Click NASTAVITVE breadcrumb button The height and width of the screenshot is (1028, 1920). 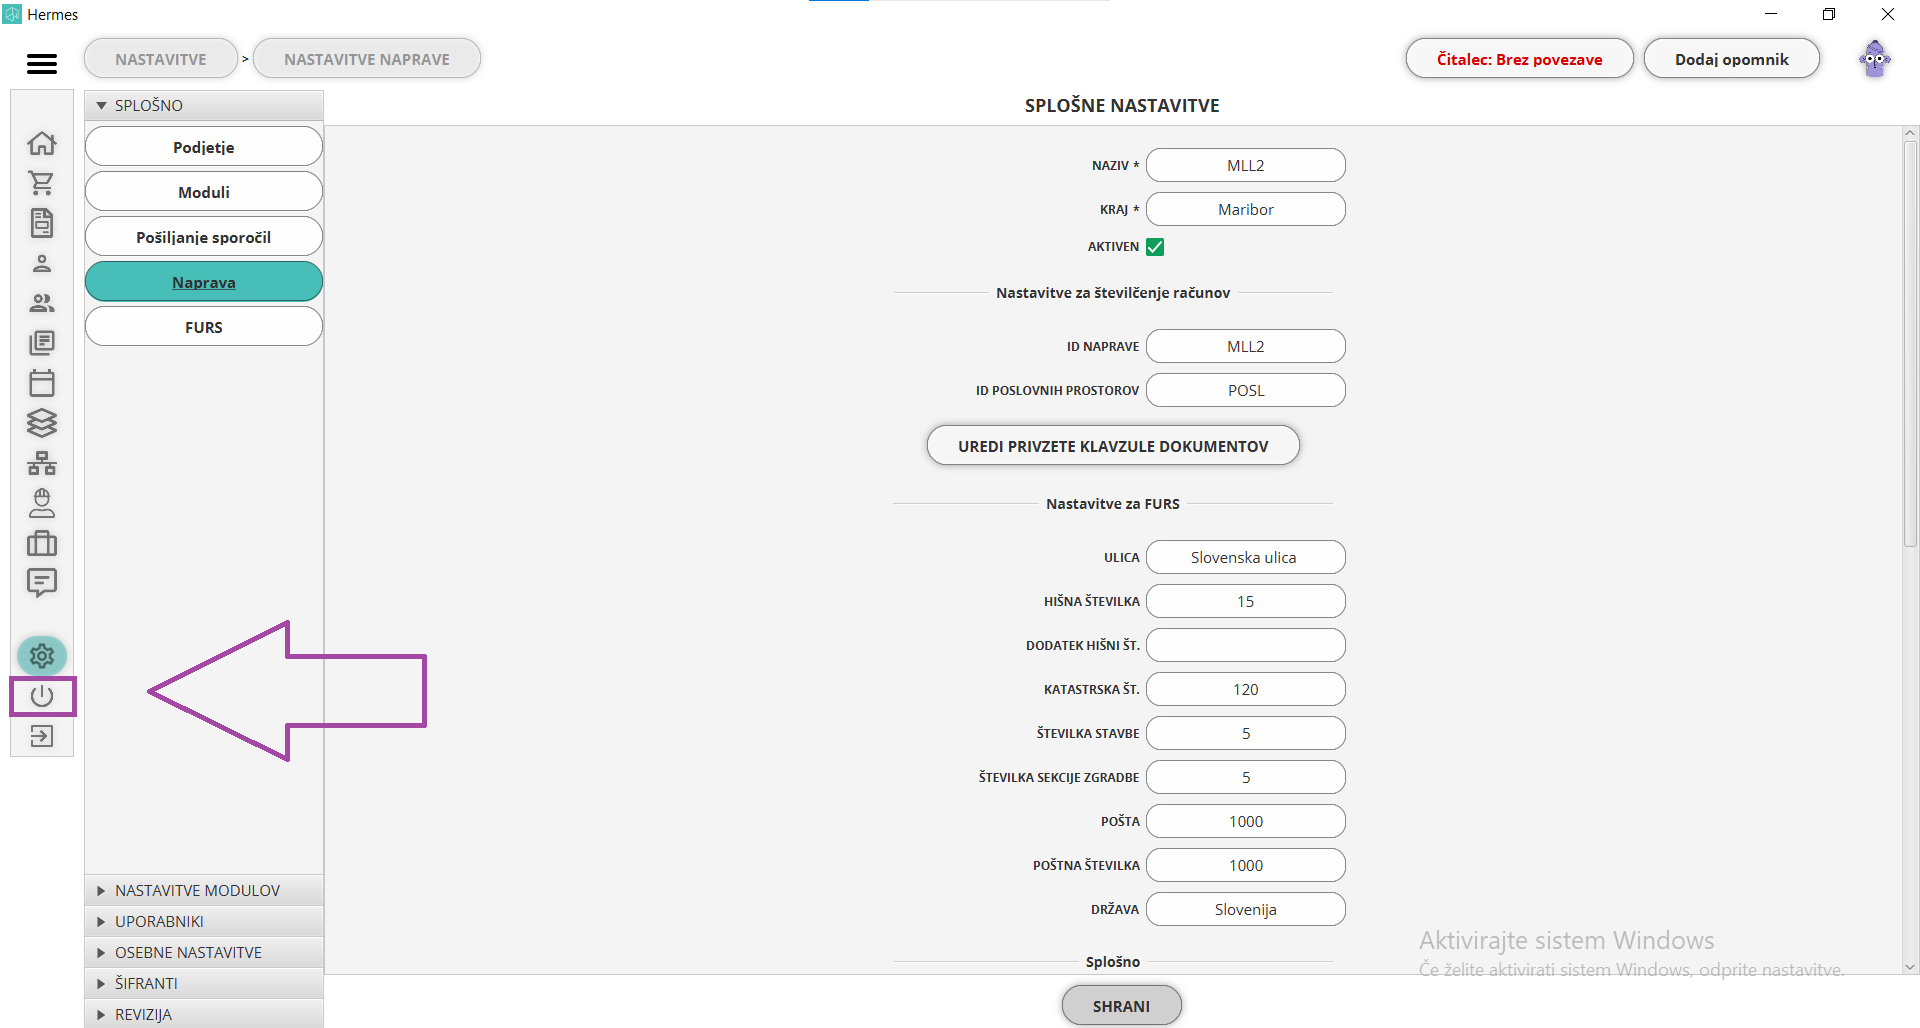[161, 59]
